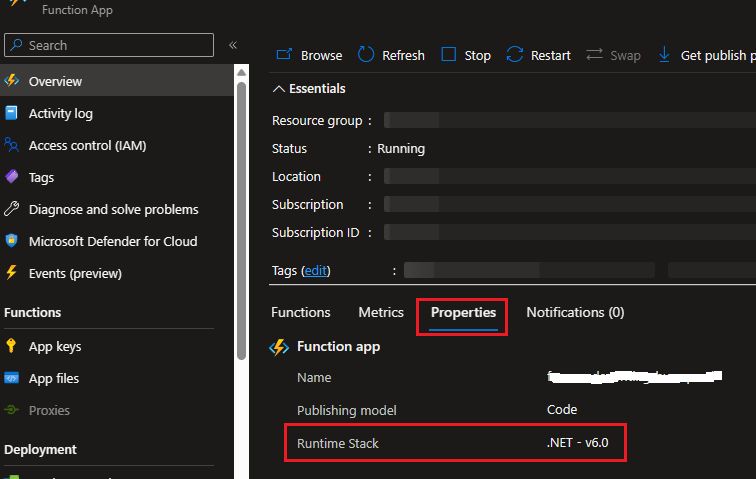Click the Restart toolbar button
The height and width of the screenshot is (479, 756).
click(x=539, y=55)
